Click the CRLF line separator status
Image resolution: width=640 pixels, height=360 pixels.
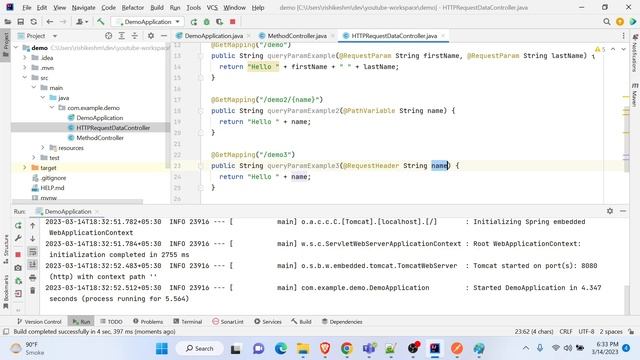tap(566, 331)
